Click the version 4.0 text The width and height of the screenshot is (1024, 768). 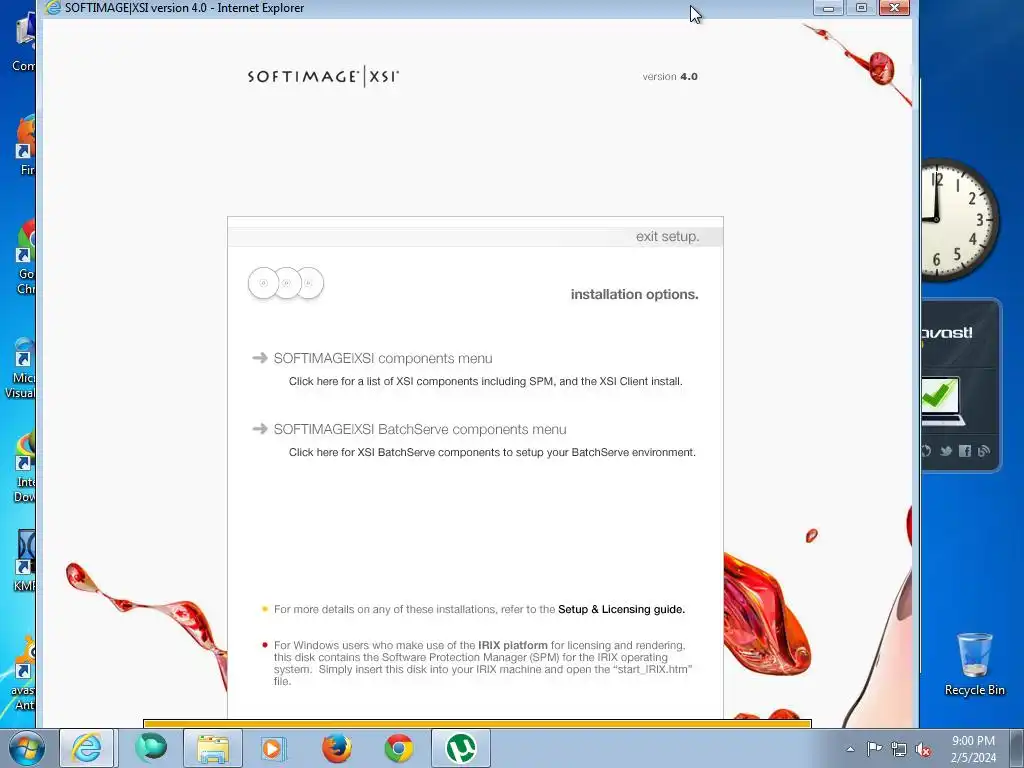pyautogui.click(x=670, y=76)
